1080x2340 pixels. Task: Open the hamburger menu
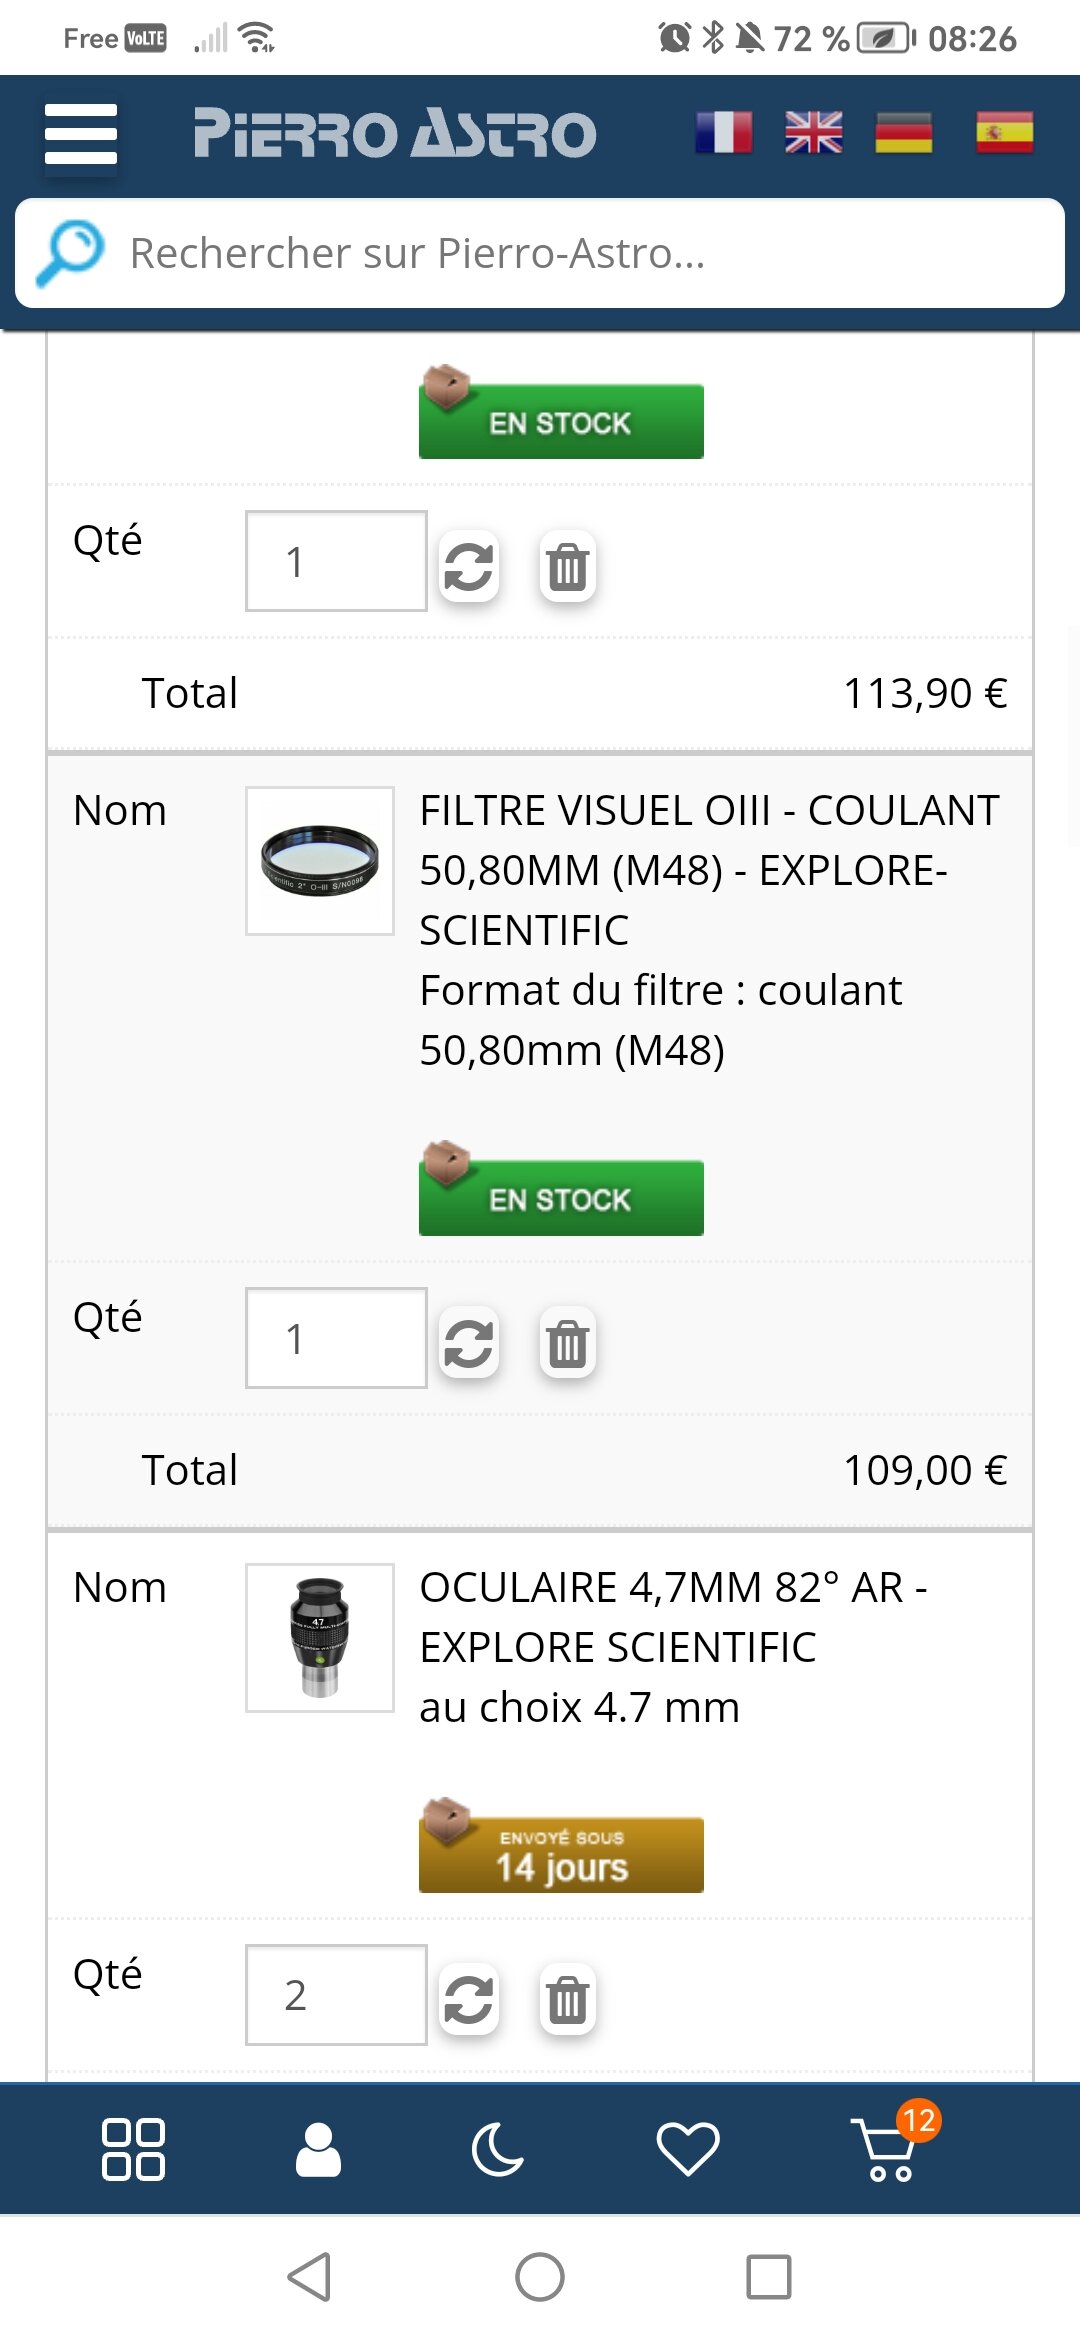click(x=81, y=134)
